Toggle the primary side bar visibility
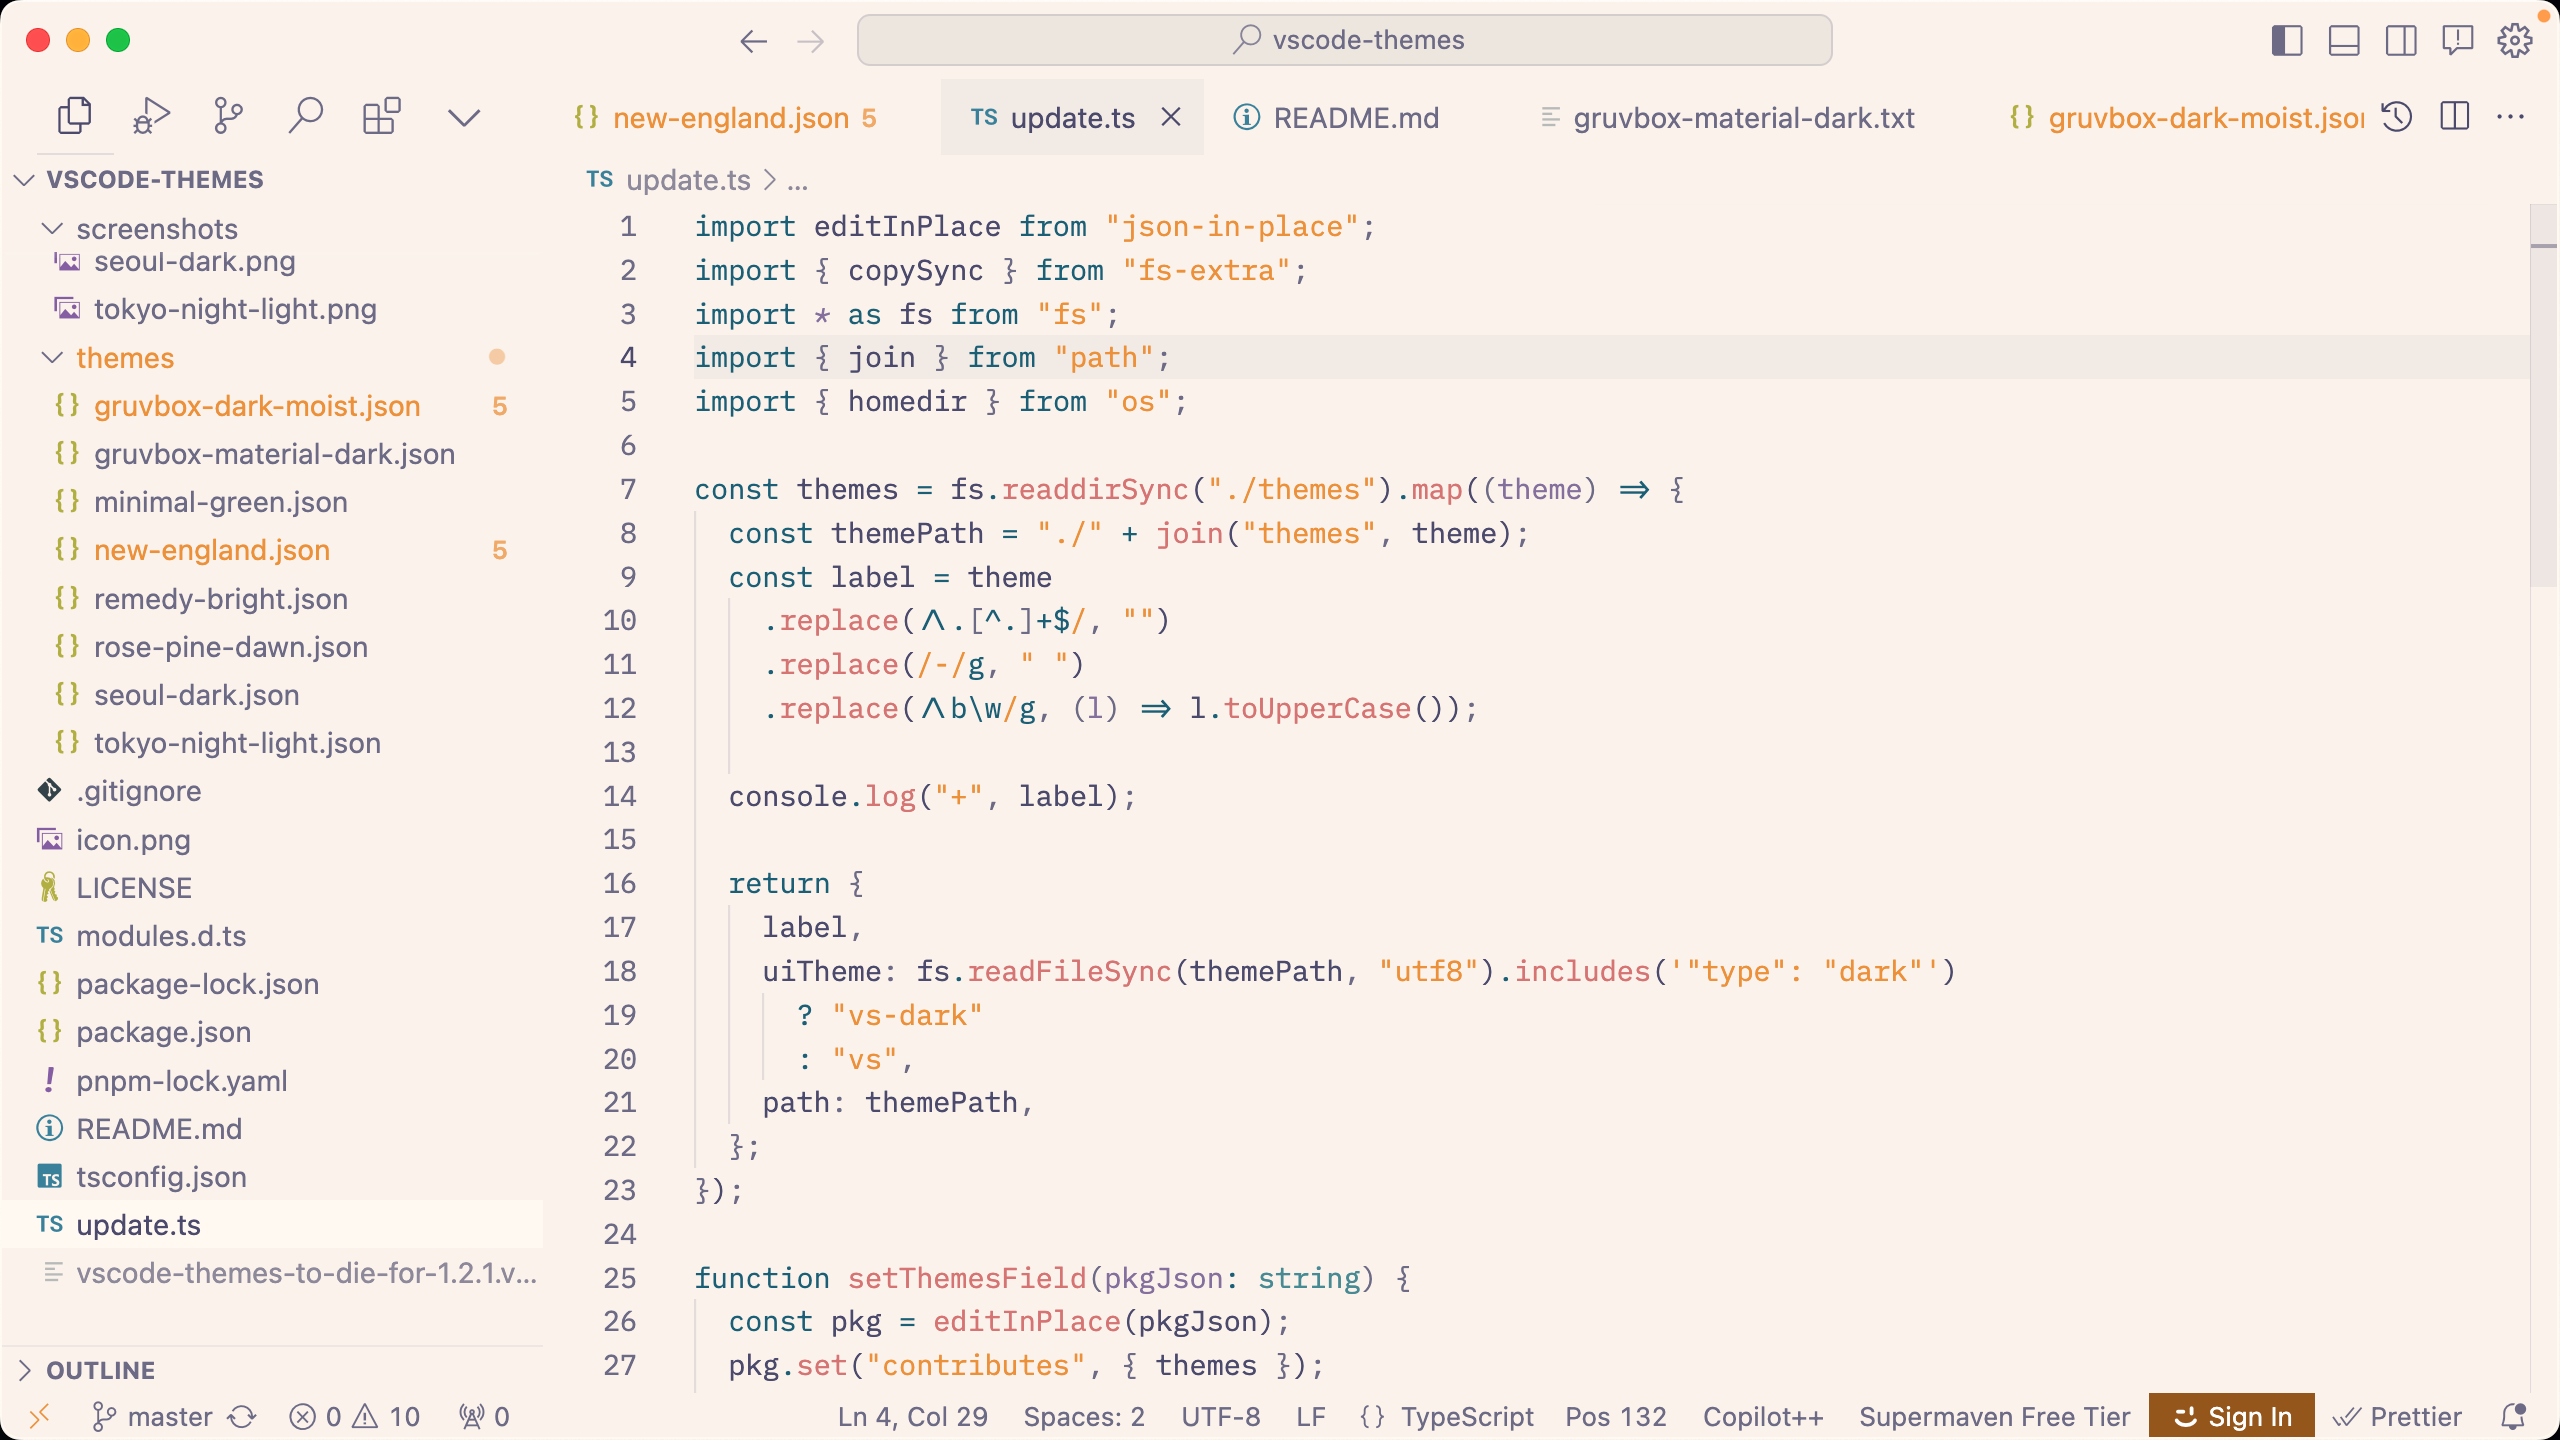 (2287, 40)
